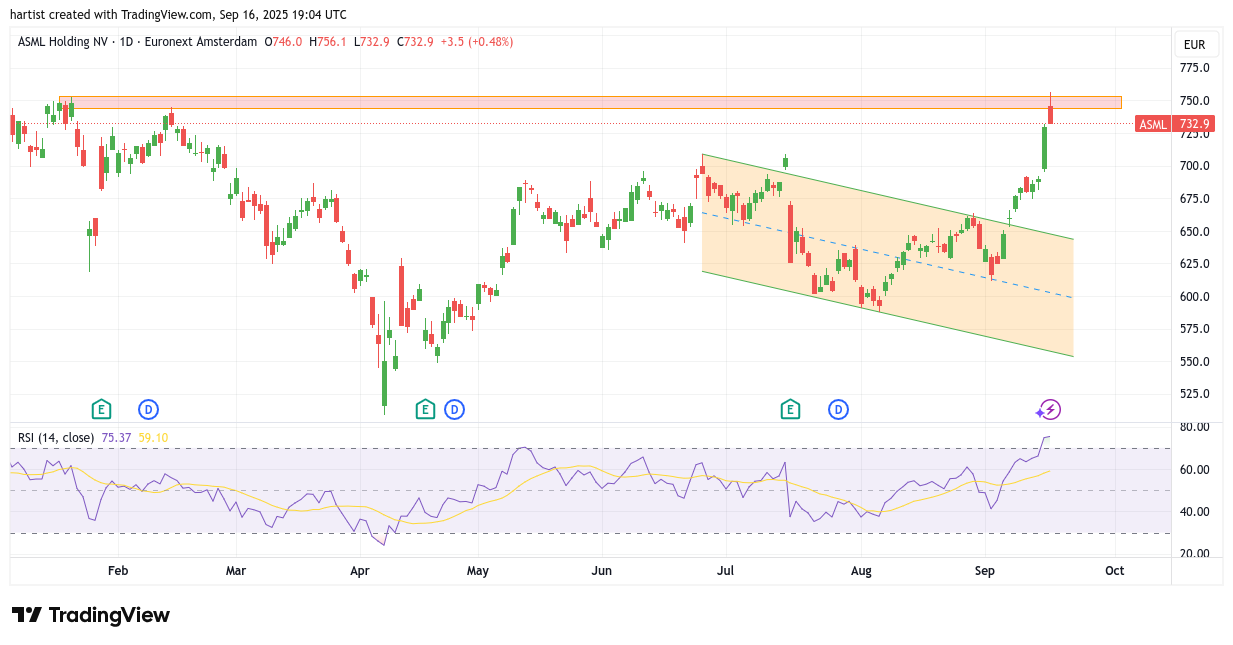Click the Sep label on the time axis
This screenshot has width=1233, height=645.
point(985,571)
